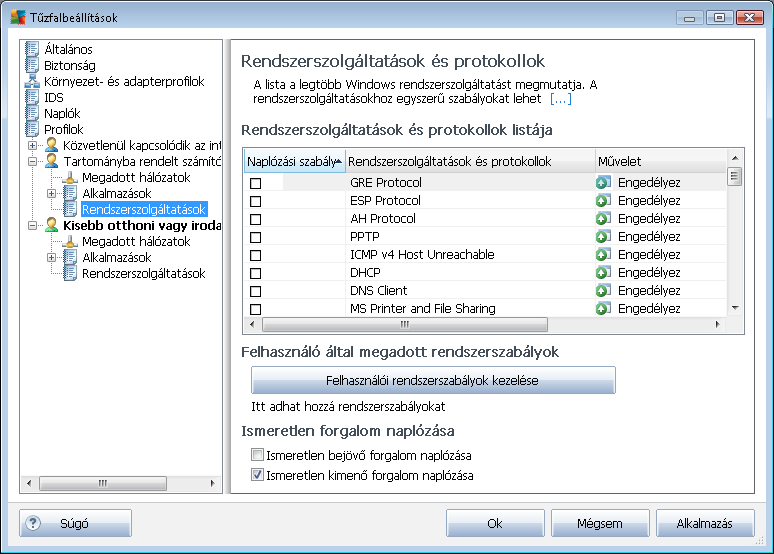Uncheck Ismeretlen kimenő forgalom naplózása
Image resolution: width=774 pixels, height=554 pixels.
pyautogui.click(x=257, y=475)
